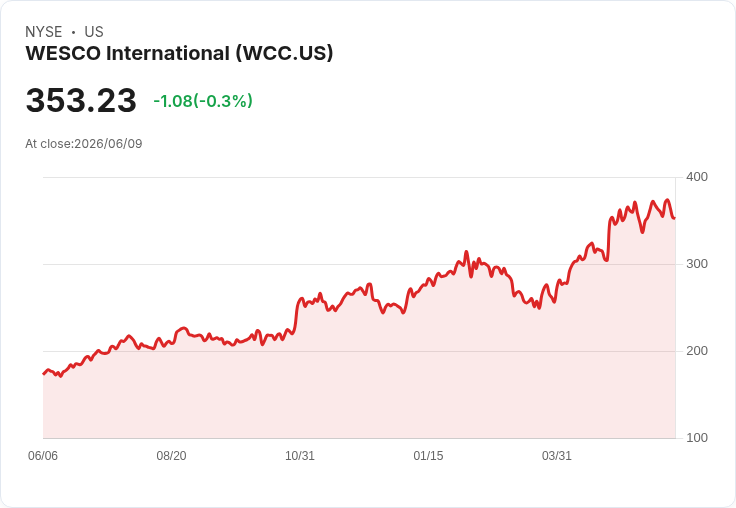Click the starting point of the red price line
Viewport: 736px width, 508px height.
[x=44, y=374]
